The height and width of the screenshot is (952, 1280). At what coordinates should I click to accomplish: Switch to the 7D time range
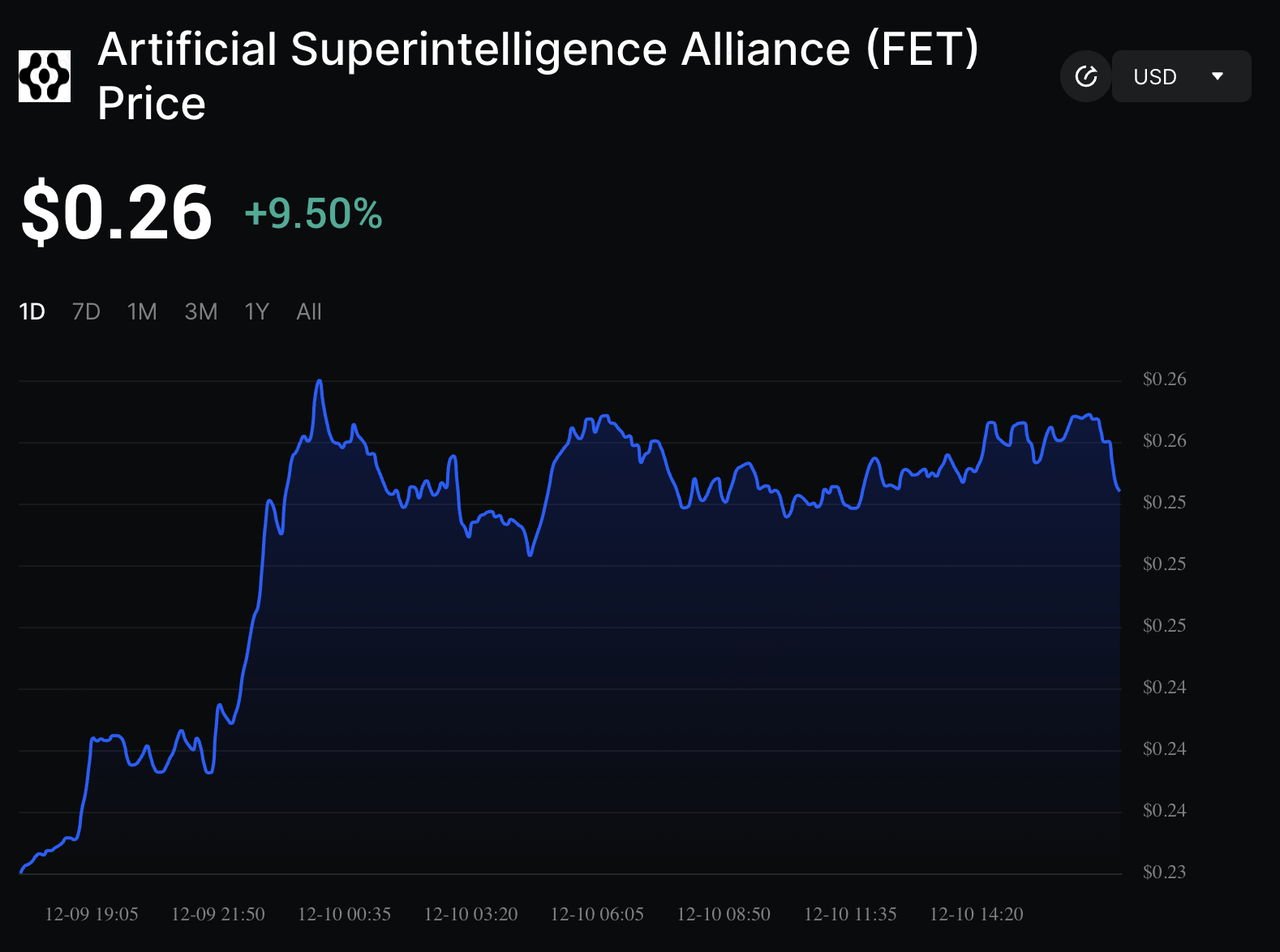coord(86,312)
